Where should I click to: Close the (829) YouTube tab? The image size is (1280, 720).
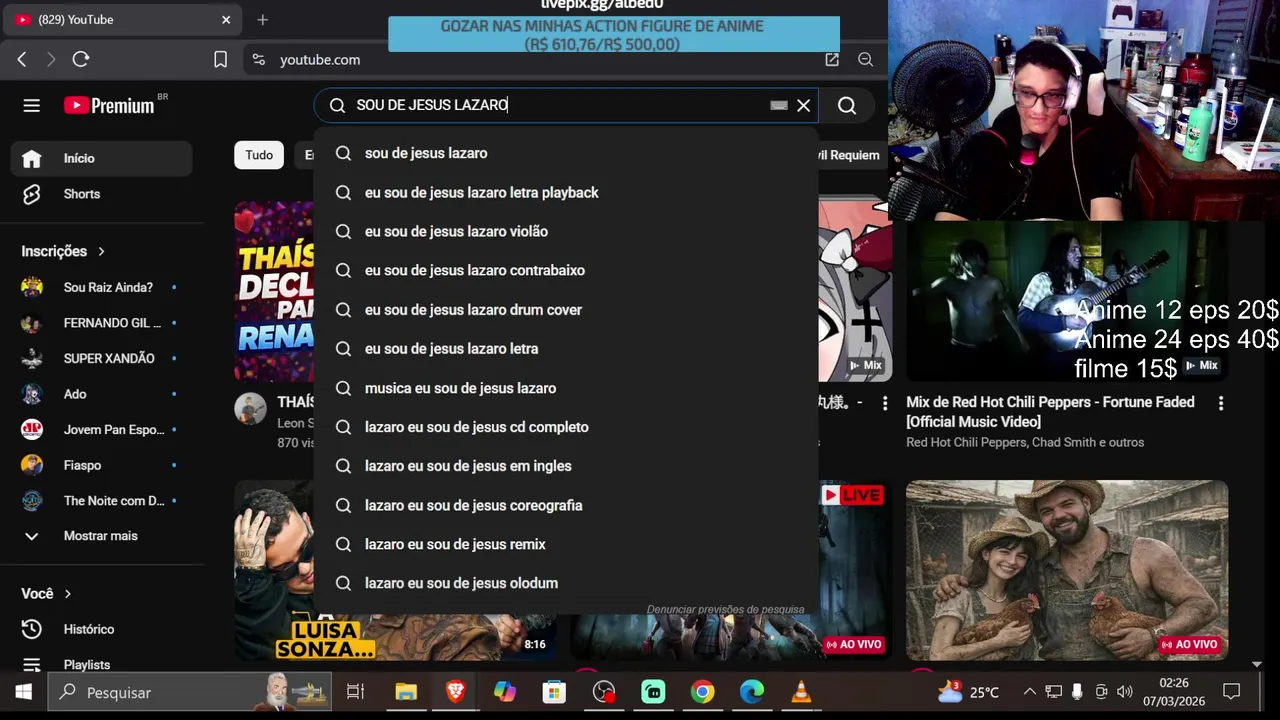point(226,20)
